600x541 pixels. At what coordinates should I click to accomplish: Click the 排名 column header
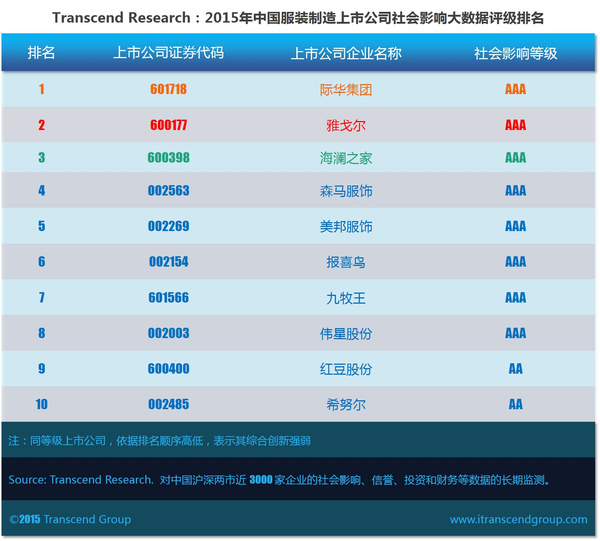pyautogui.click(x=41, y=53)
